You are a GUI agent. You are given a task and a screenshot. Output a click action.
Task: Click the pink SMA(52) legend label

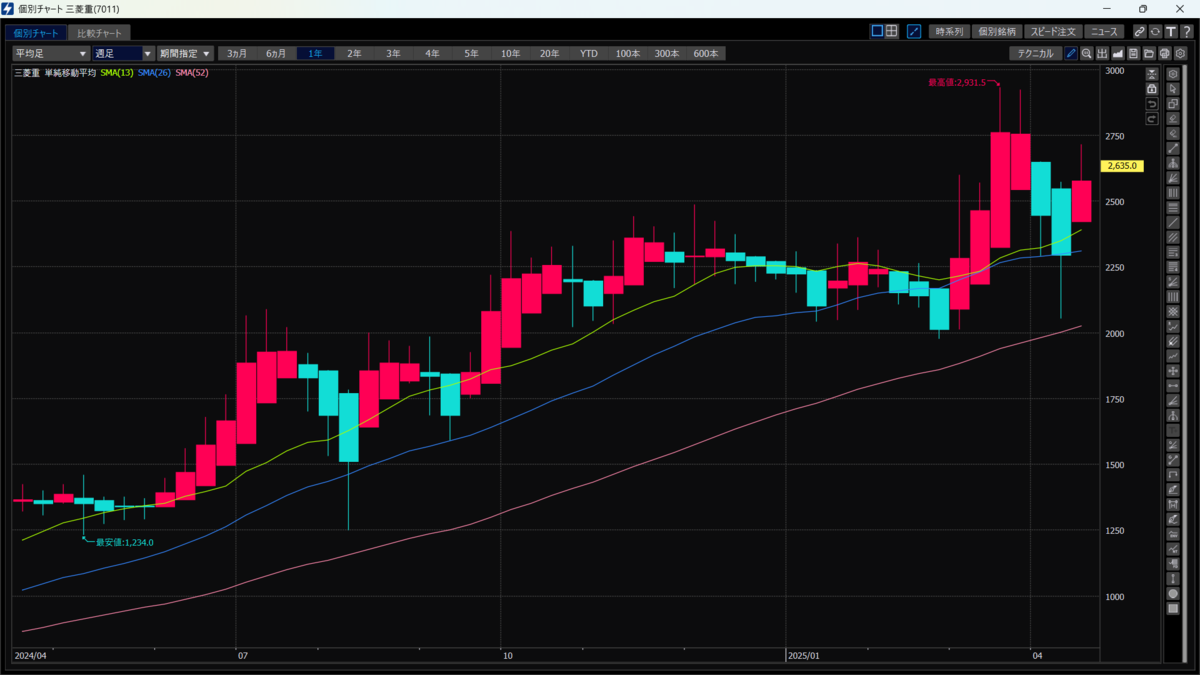(x=192, y=73)
